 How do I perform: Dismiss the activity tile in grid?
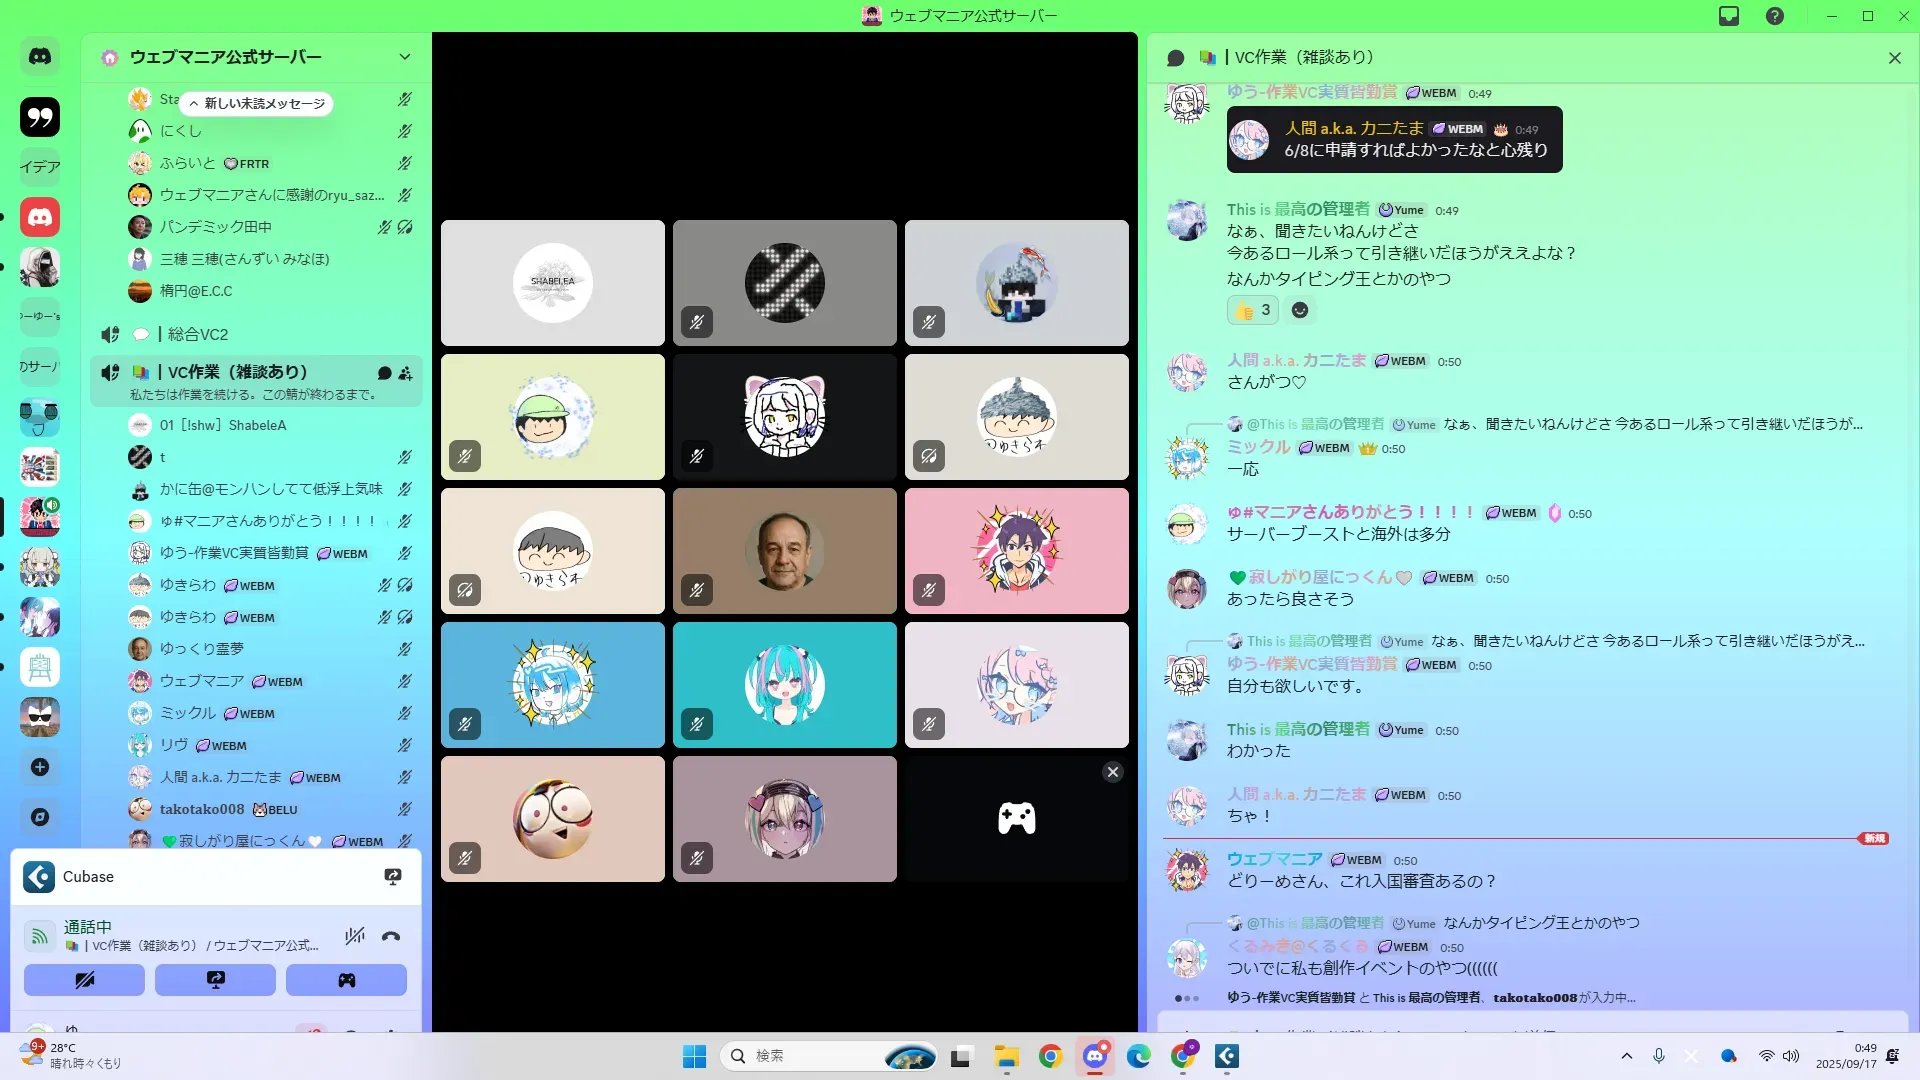[1112, 772]
